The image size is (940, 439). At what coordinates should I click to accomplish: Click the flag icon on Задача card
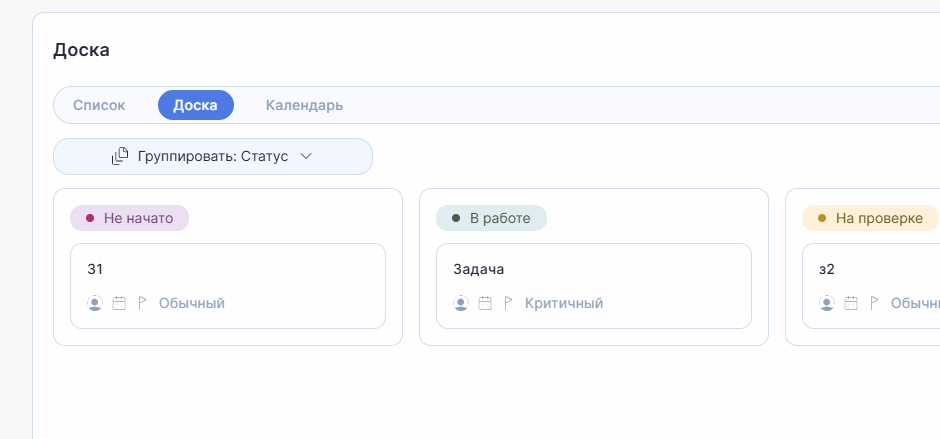click(508, 303)
